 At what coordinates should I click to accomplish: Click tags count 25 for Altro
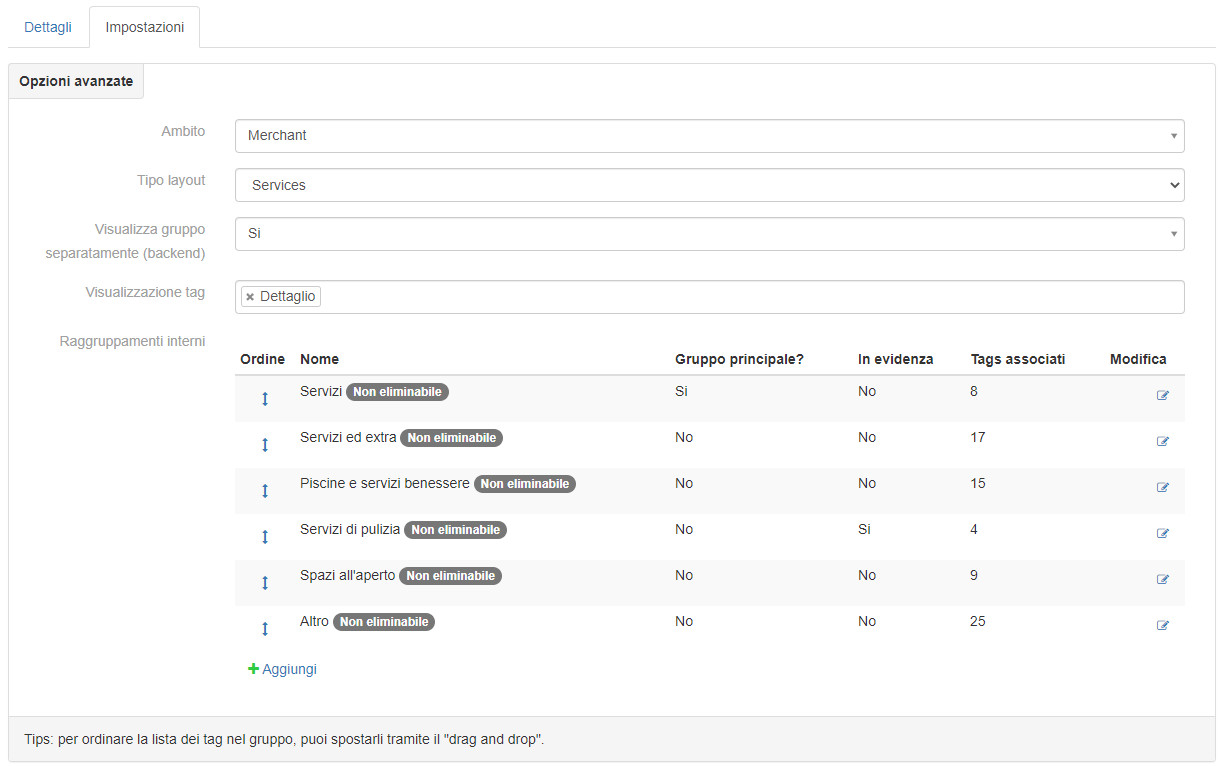978,621
